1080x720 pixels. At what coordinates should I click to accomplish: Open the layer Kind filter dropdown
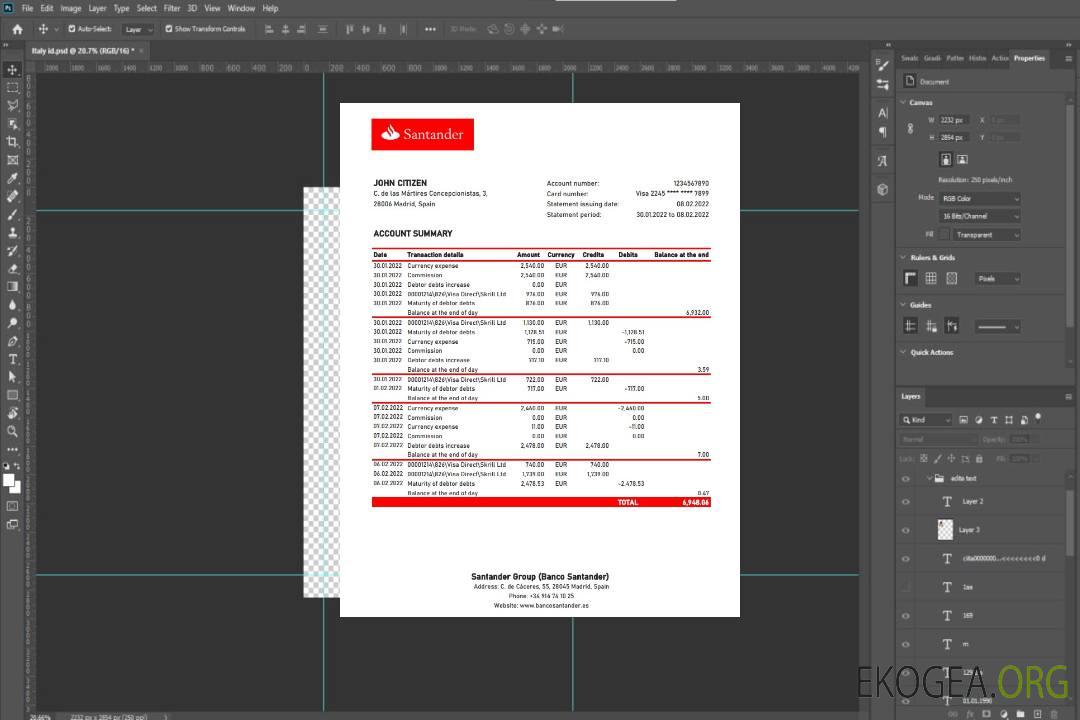[926, 420]
